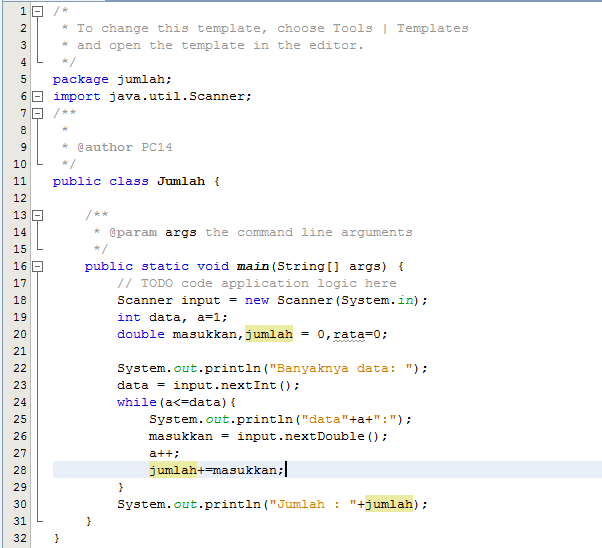Image resolution: width=602 pixels, height=548 pixels.
Task: Click 'println' on line 22
Action: coord(233,368)
